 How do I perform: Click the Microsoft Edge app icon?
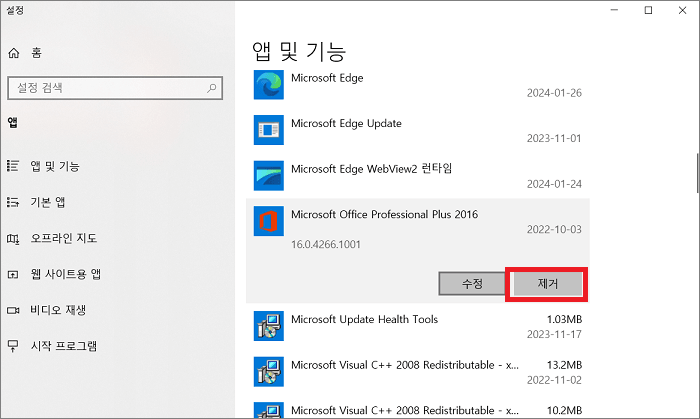(269, 84)
